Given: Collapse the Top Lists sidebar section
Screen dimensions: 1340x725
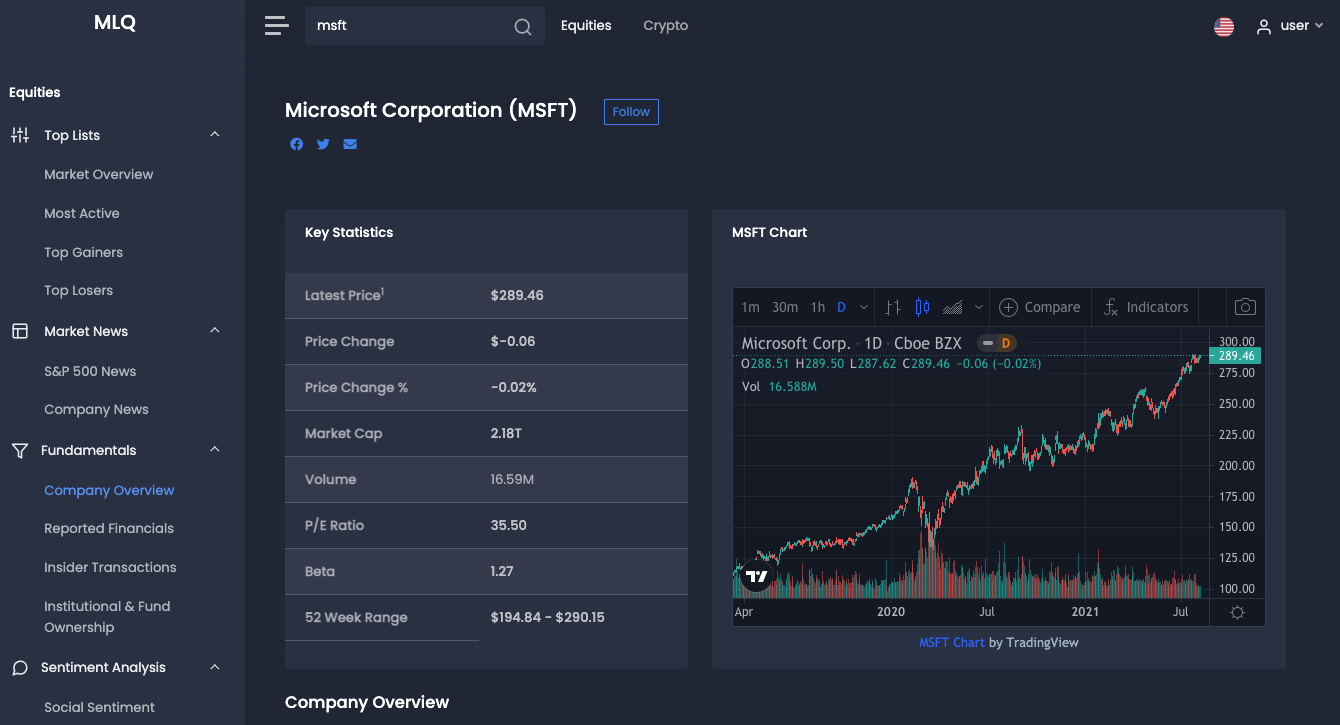Looking at the screenshot, I should click(x=214, y=134).
